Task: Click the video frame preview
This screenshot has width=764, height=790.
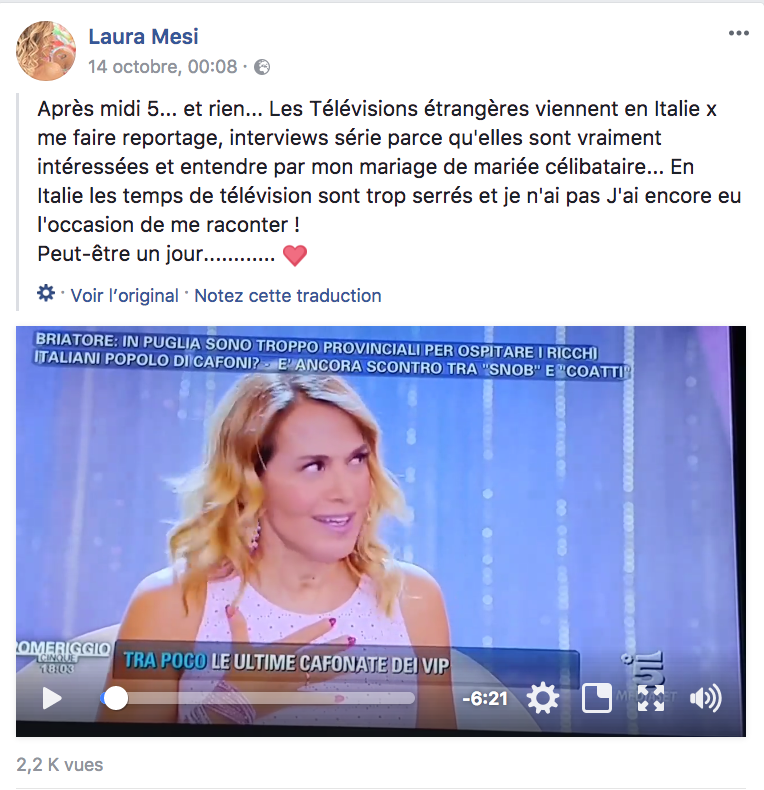Action: [381, 504]
